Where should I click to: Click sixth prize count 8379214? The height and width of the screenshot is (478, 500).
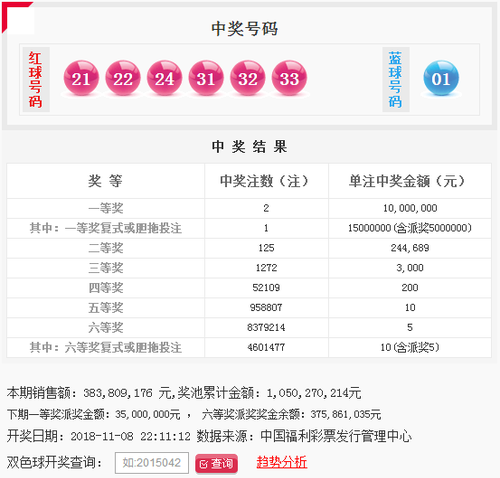[266, 328]
